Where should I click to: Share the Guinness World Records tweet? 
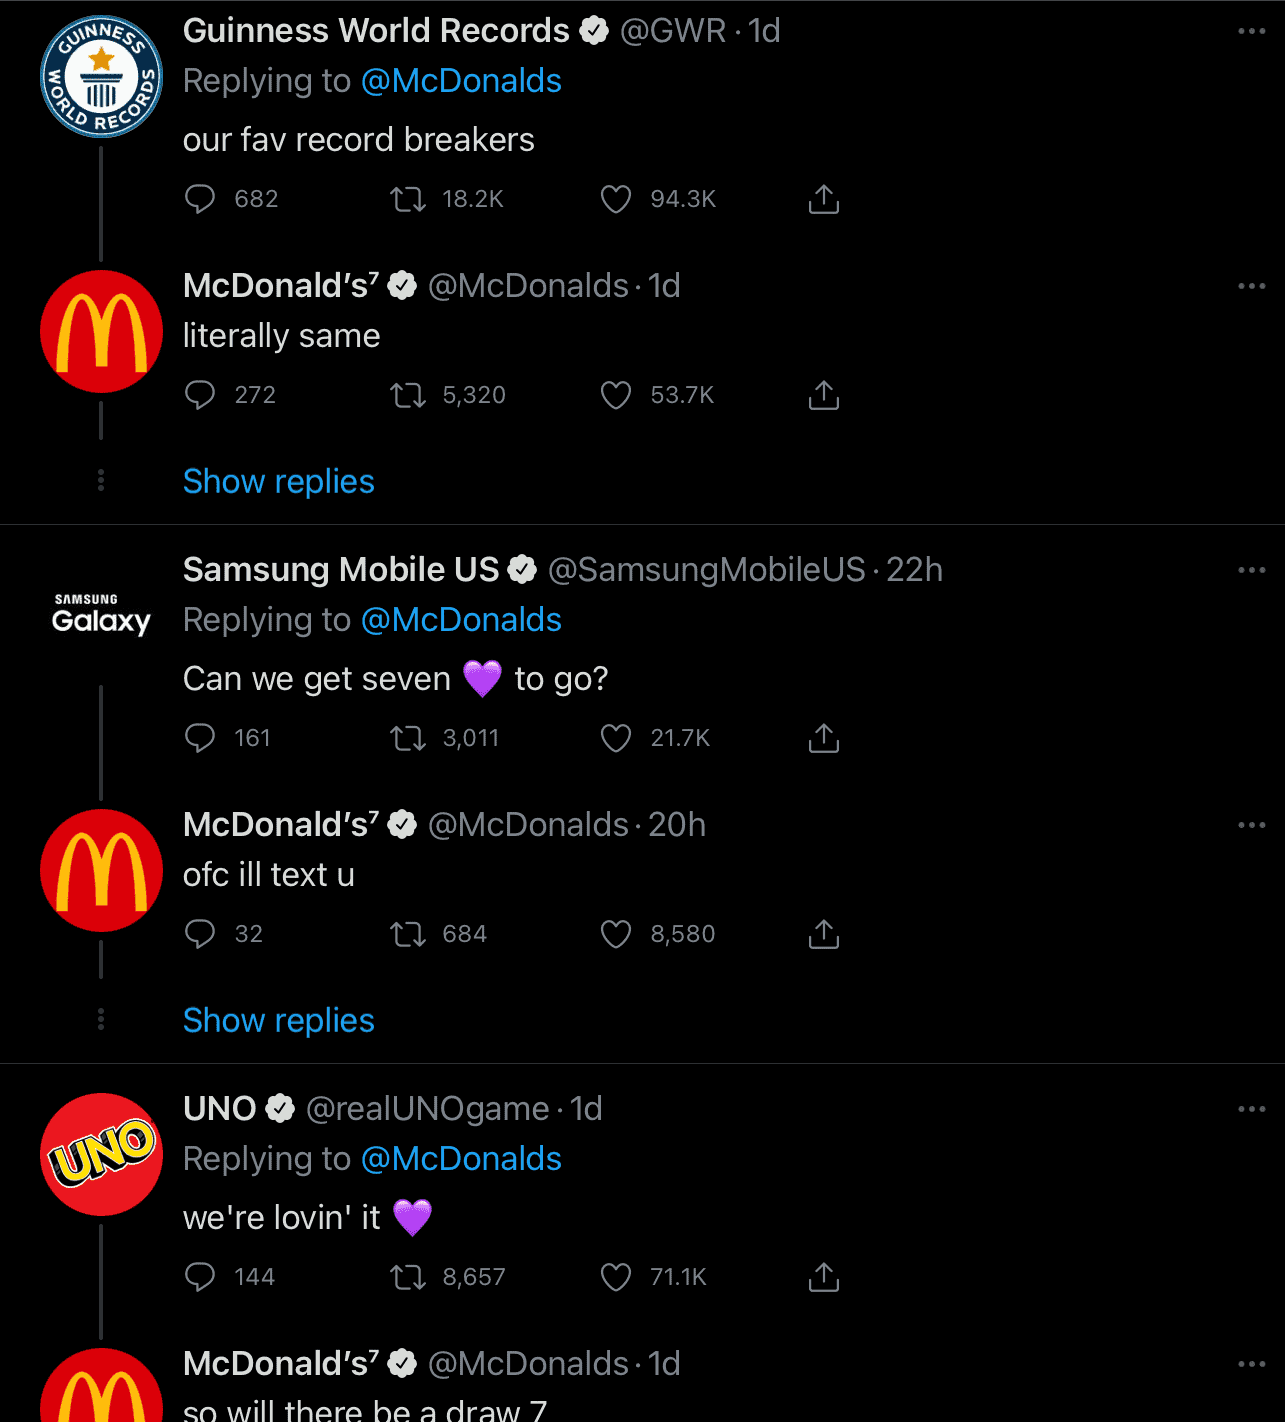(823, 199)
